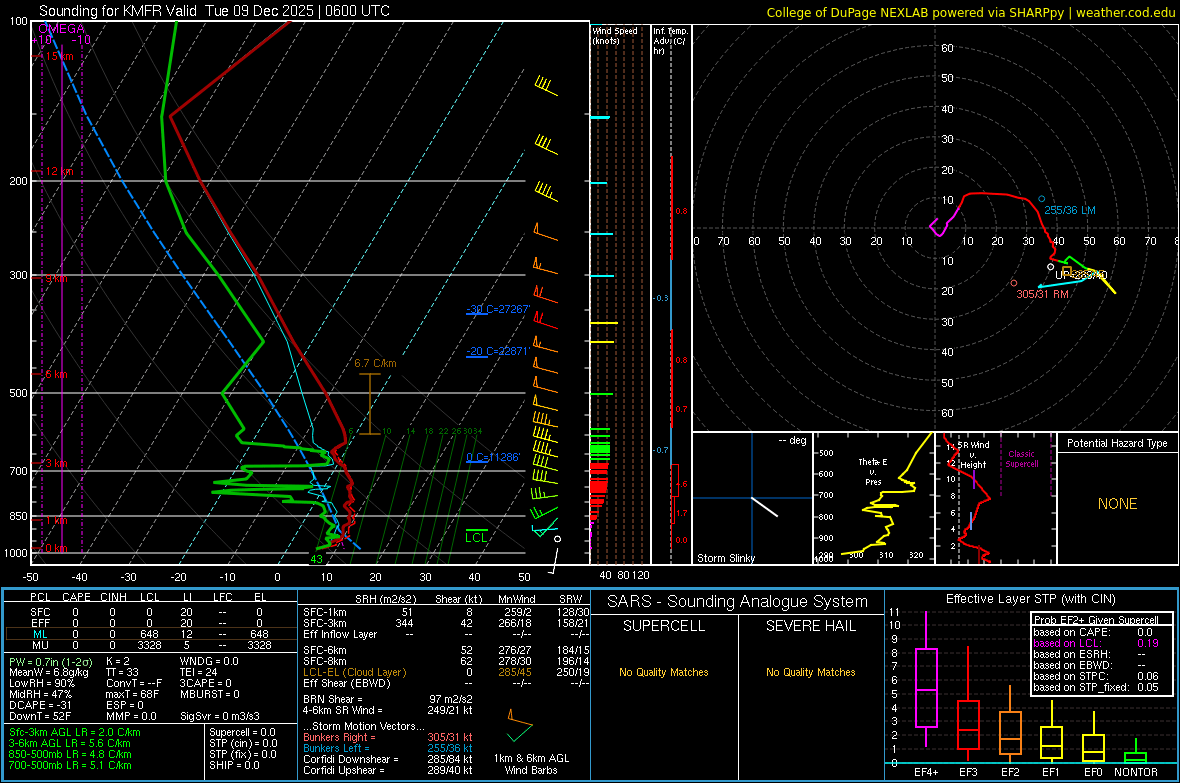Click the Supercell = 0.0 value
The height and width of the screenshot is (783, 1180).
coord(242,732)
